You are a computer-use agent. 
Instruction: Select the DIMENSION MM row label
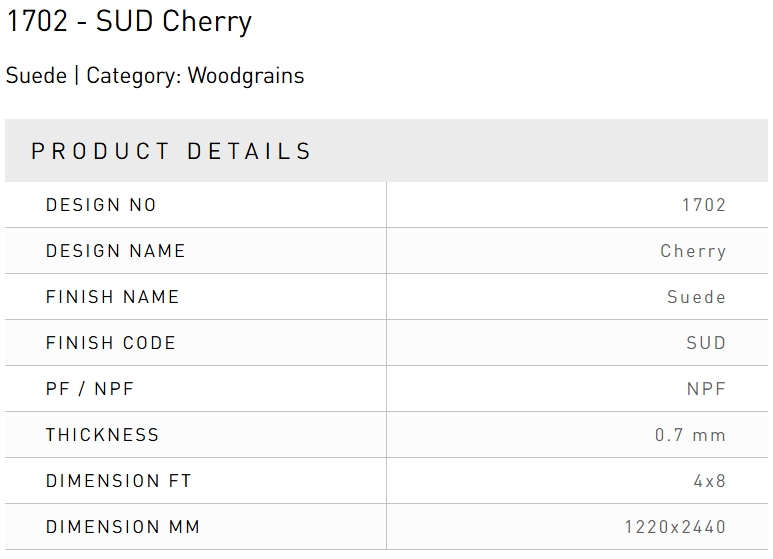(x=122, y=527)
